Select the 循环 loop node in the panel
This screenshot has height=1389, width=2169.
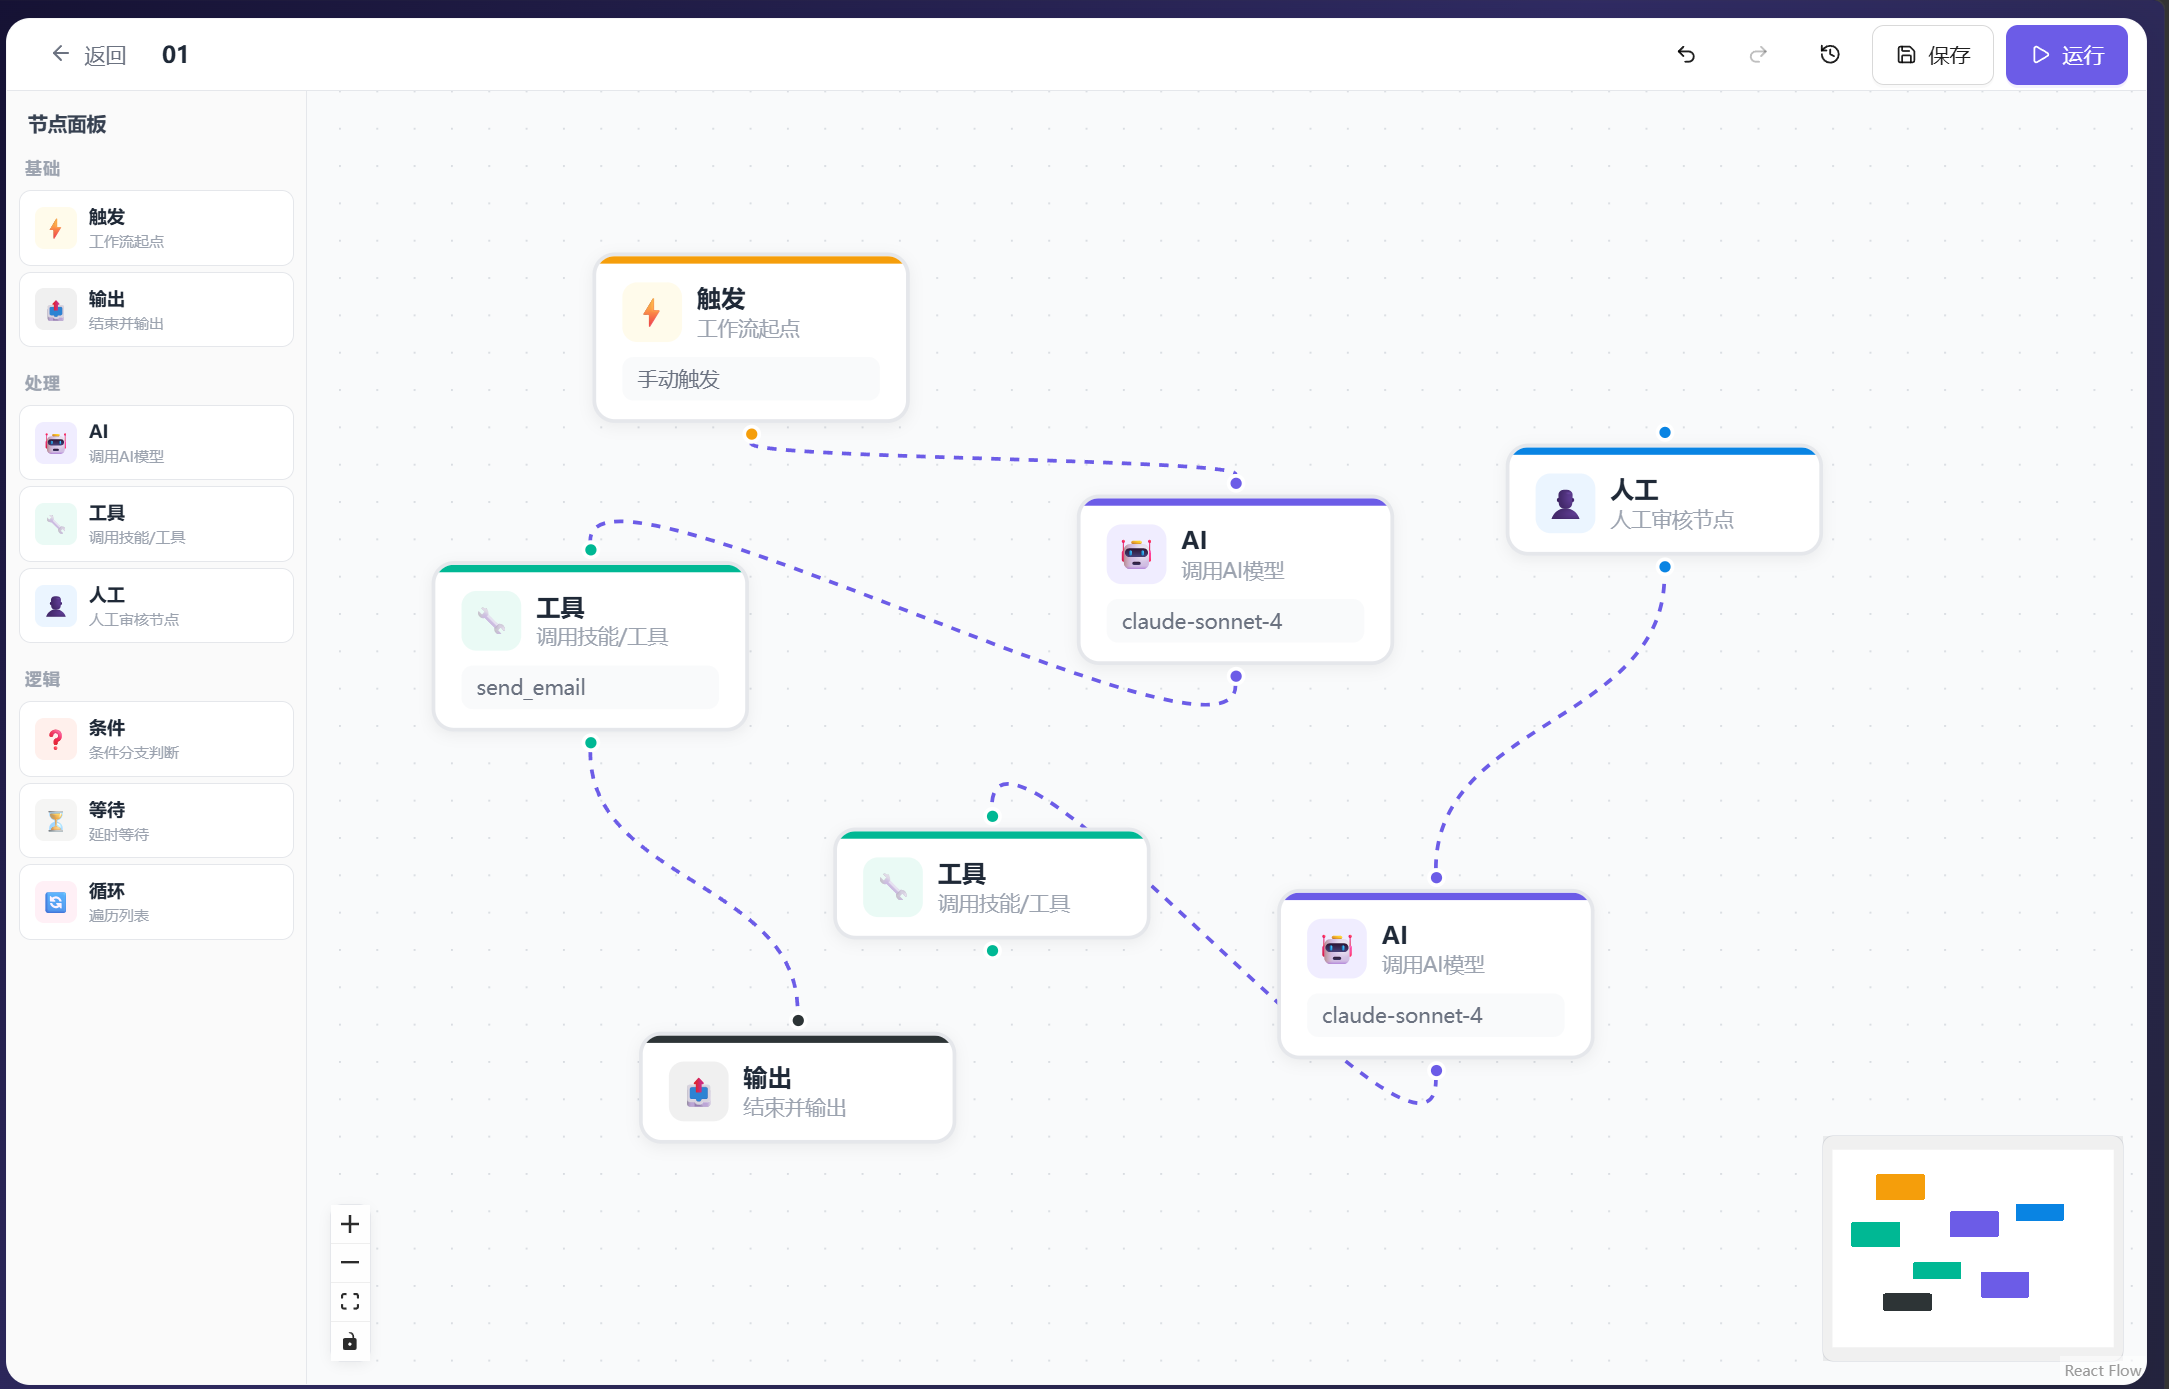coord(156,902)
